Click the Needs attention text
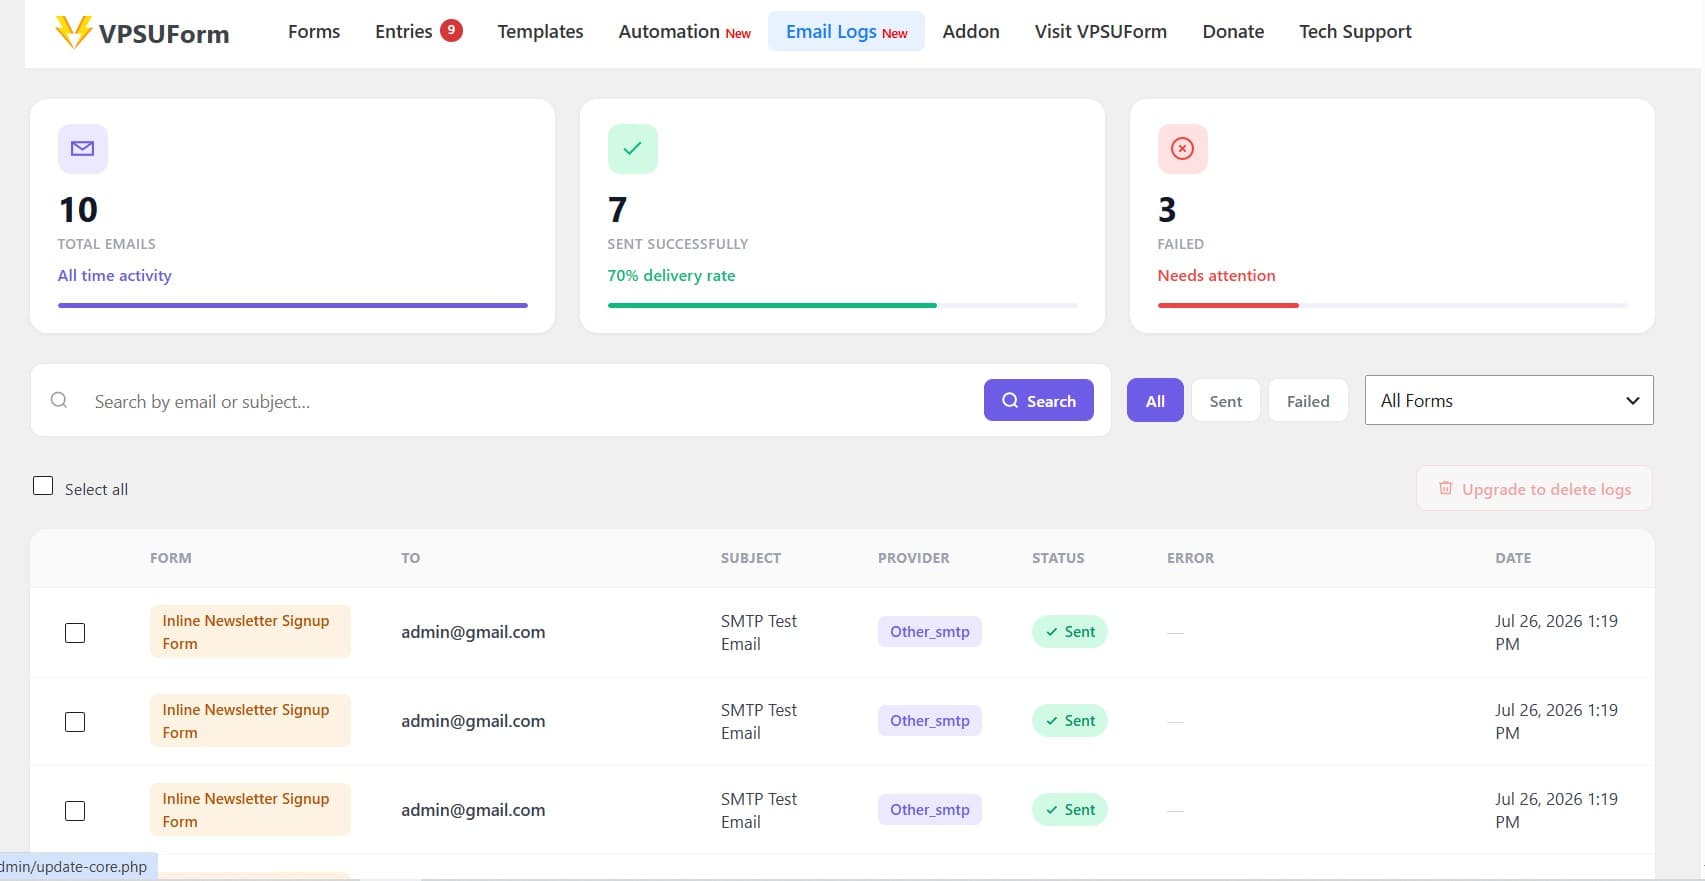This screenshot has height=881, width=1705. click(x=1216, y=275)
